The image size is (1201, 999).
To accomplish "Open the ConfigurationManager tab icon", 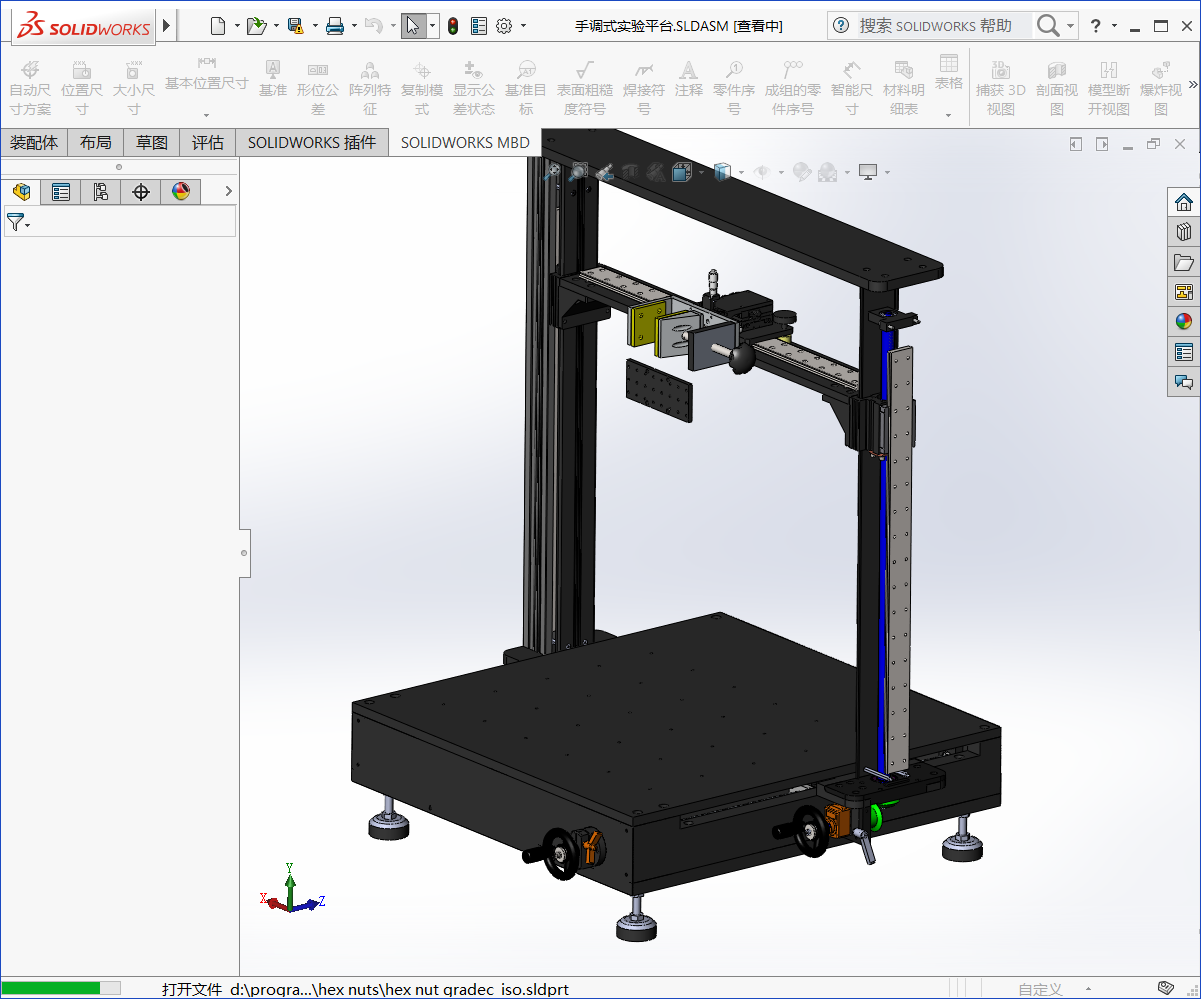I will point(101,192).
